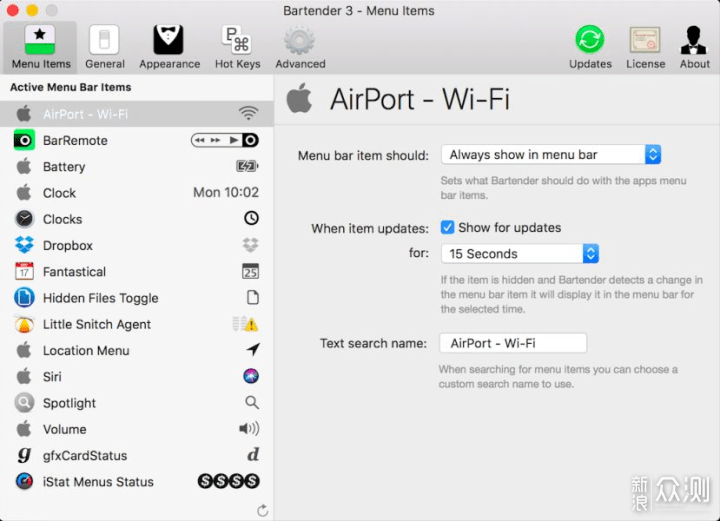Click the Fantastical date 25 menu icon
The image size is (720, 521).
point(251,271)
